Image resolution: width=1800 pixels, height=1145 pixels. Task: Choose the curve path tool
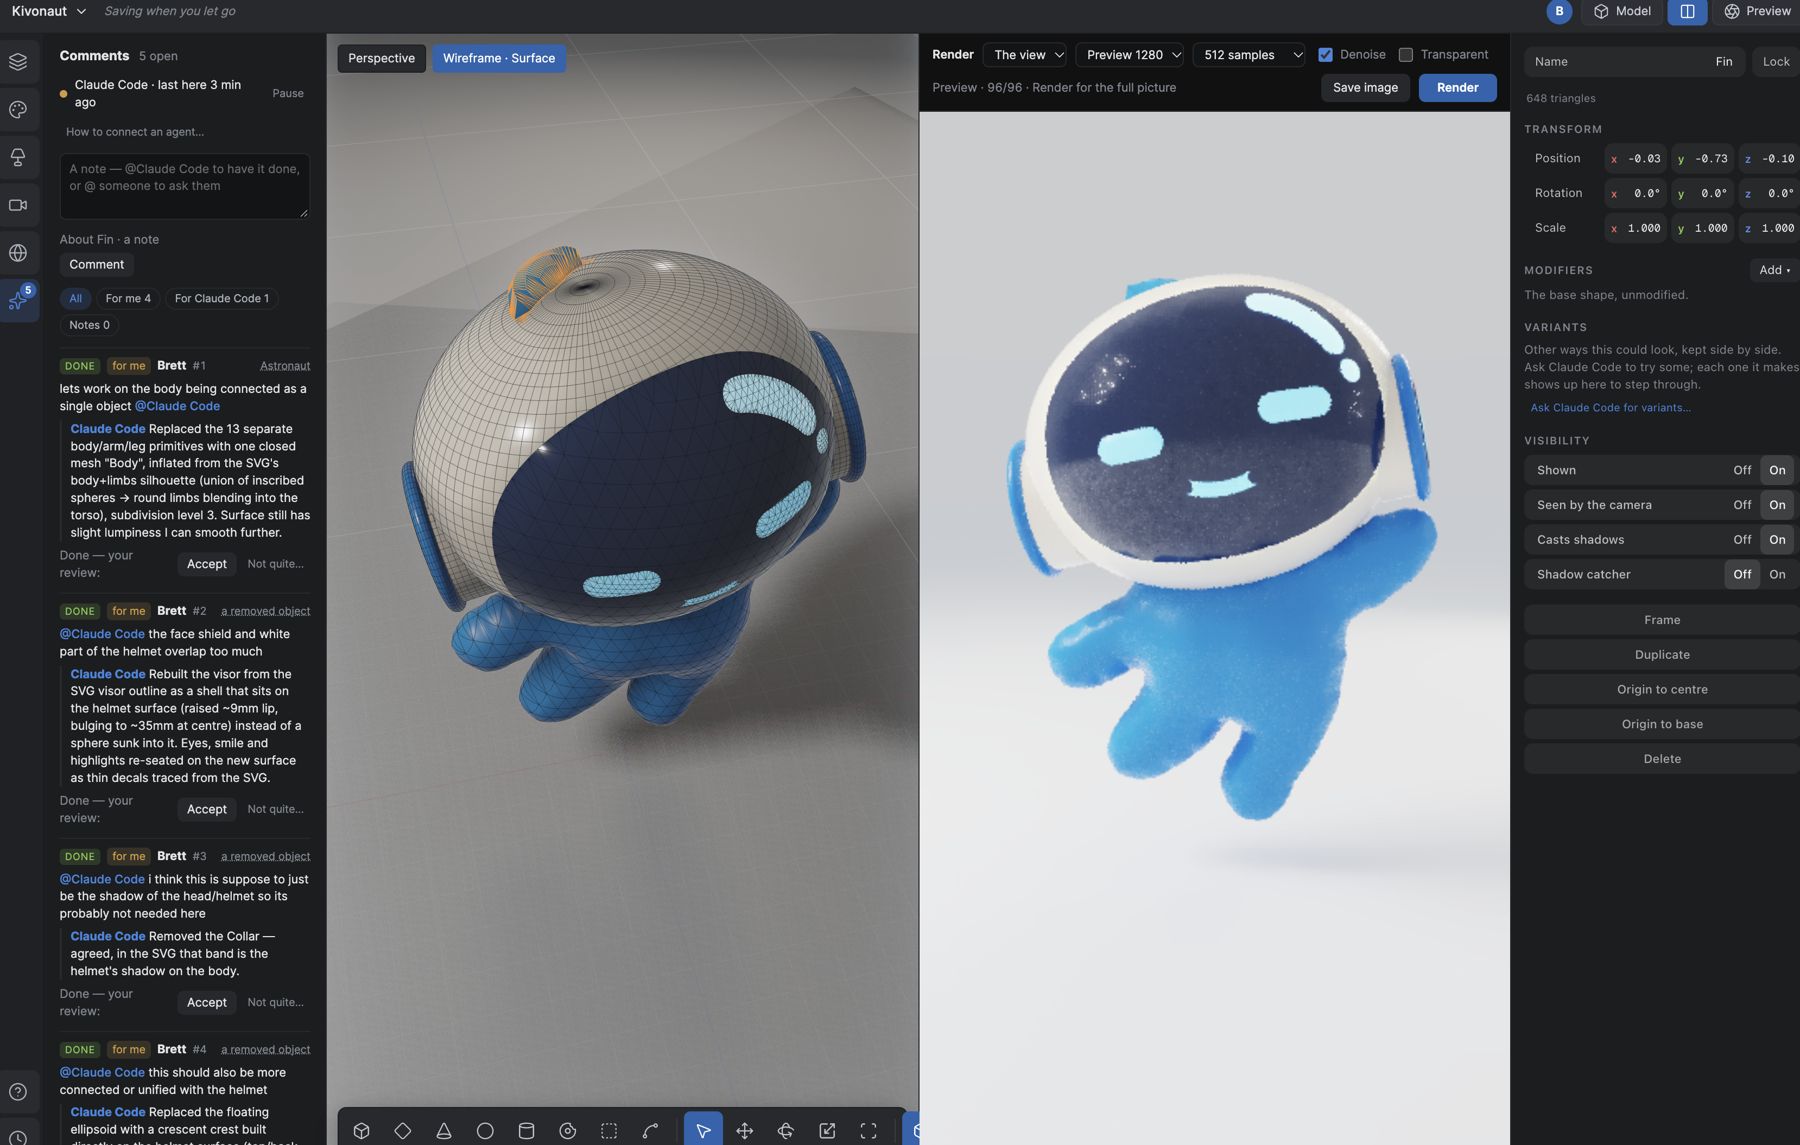pyautogui.click(x=650, y=1130)
